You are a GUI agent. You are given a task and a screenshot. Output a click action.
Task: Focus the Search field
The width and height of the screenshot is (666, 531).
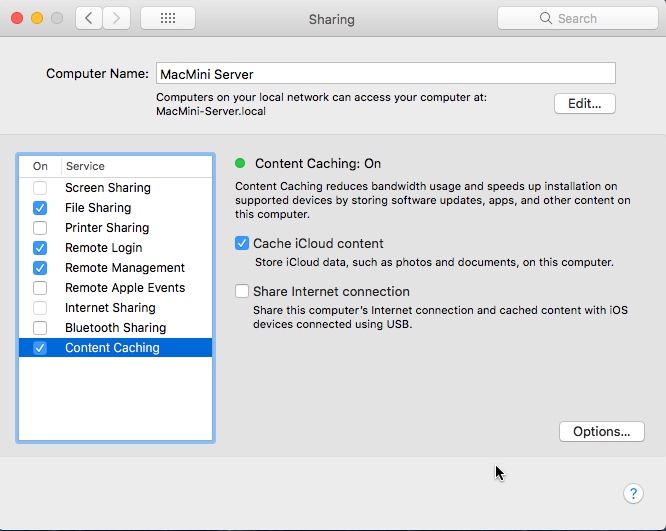pos(578,18)
